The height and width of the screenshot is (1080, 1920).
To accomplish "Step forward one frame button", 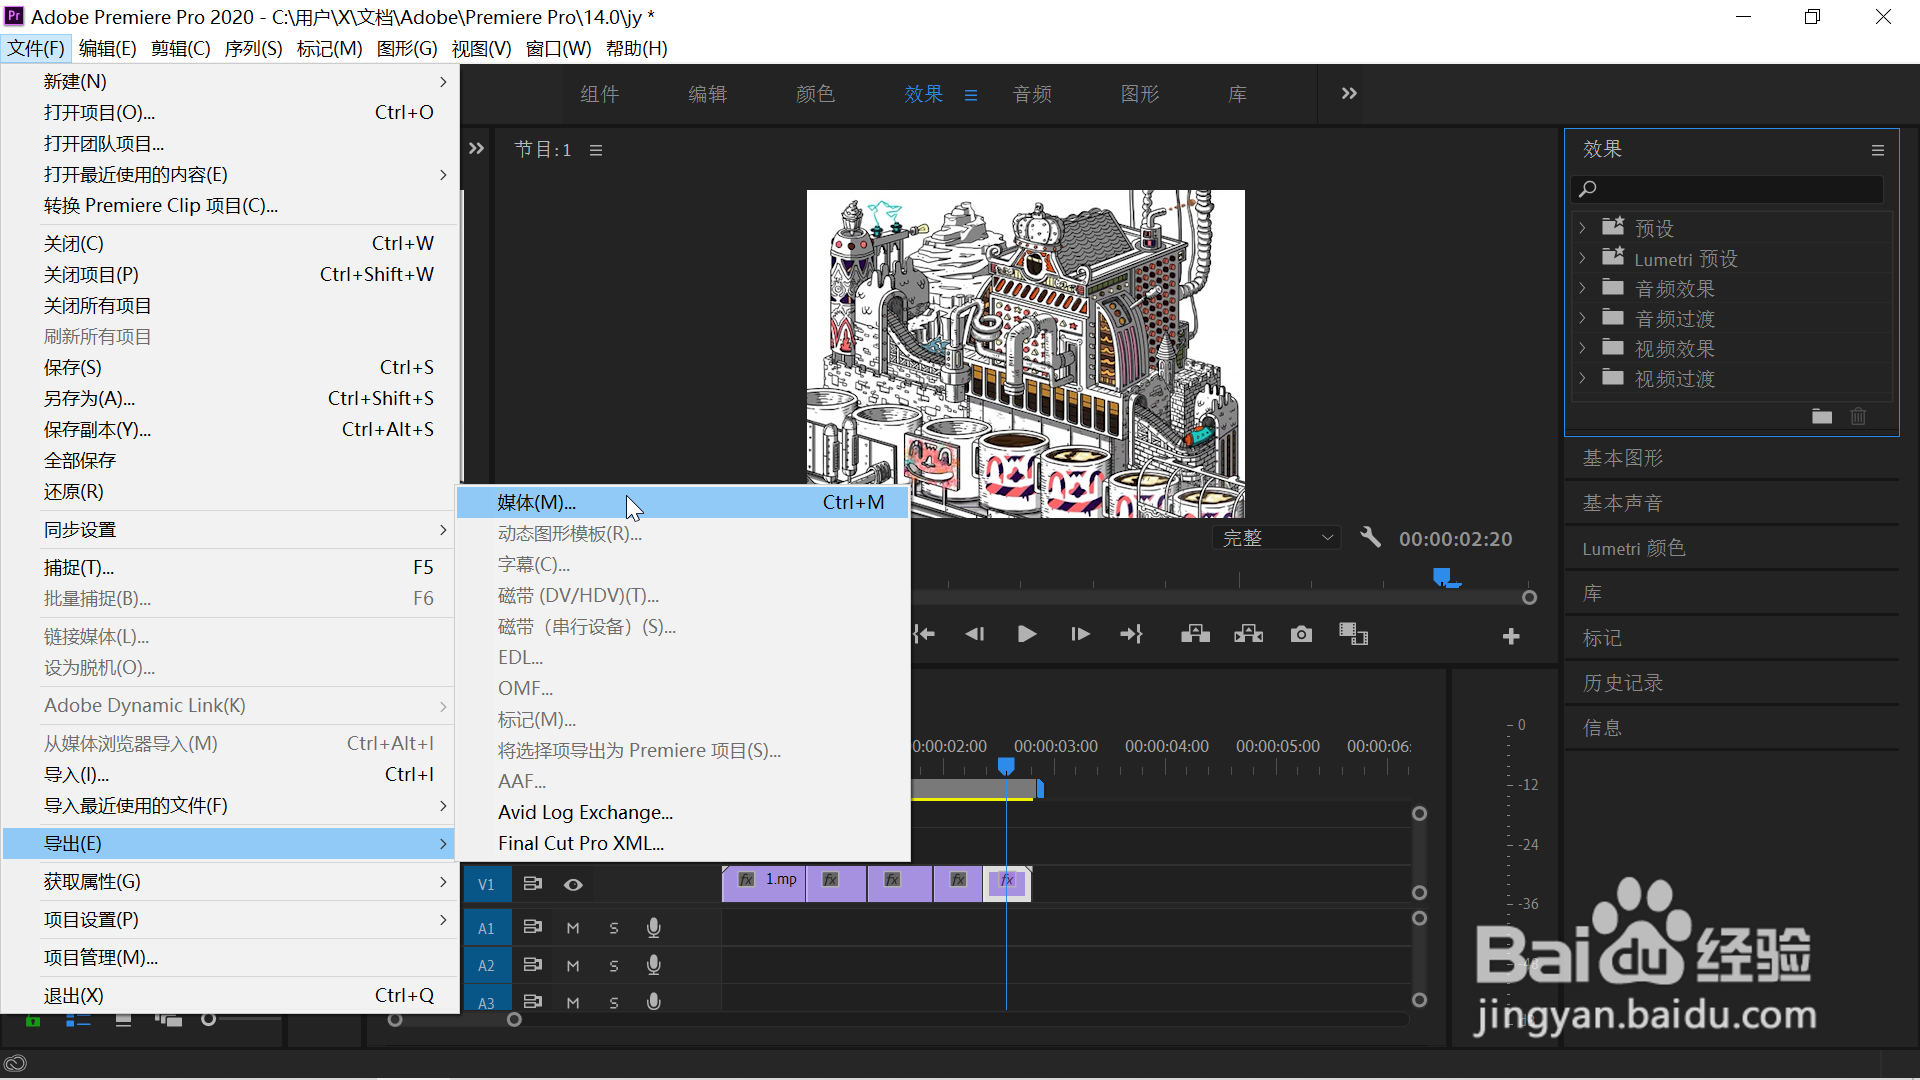I will click(x=1080, y=634).
